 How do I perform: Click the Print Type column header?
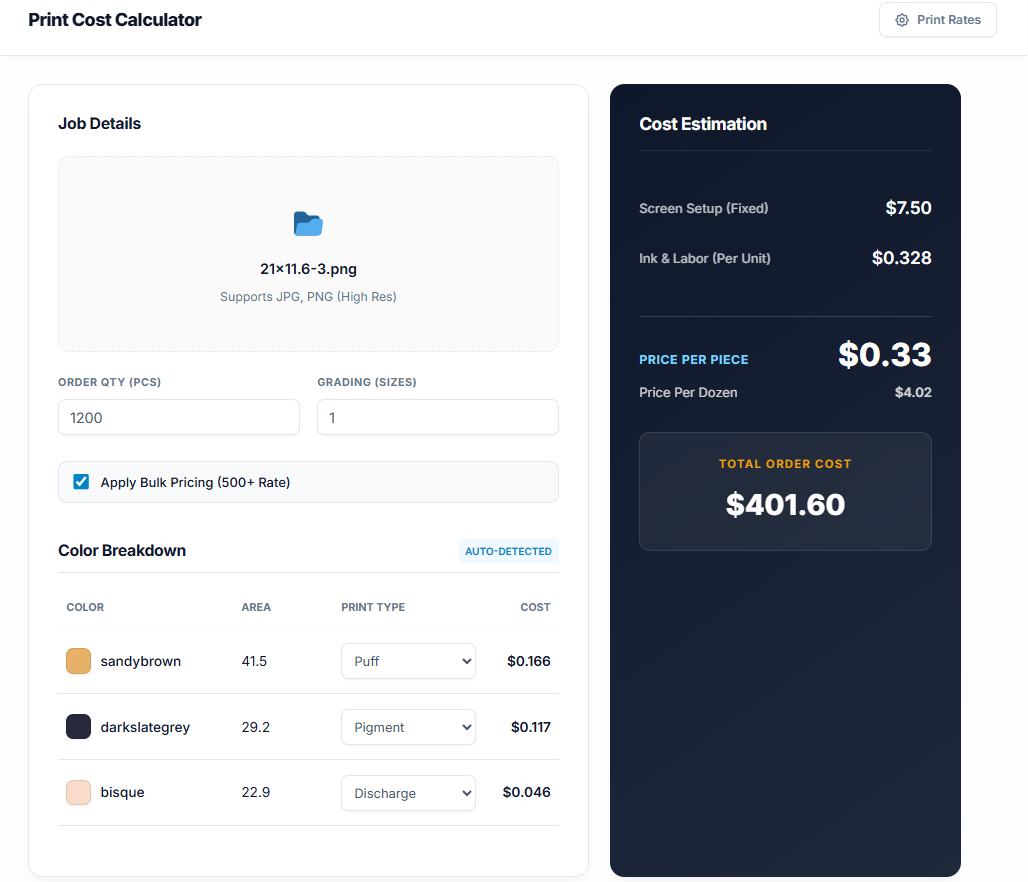(x=373, y=607)
